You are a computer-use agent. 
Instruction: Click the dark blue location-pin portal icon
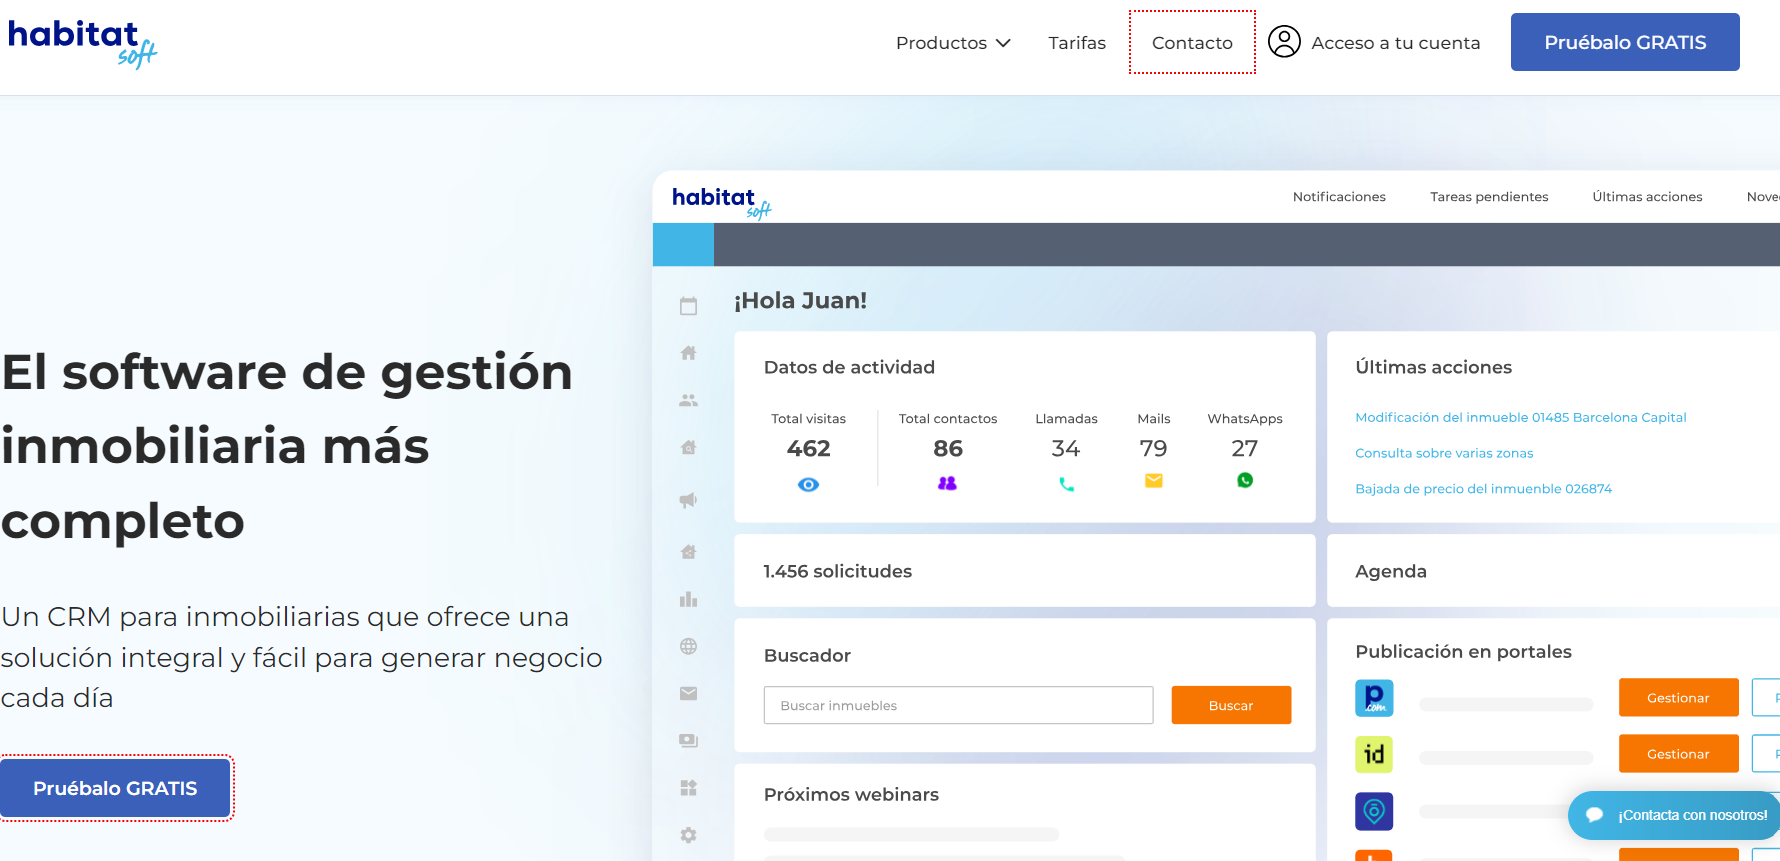click(1374, 811)
